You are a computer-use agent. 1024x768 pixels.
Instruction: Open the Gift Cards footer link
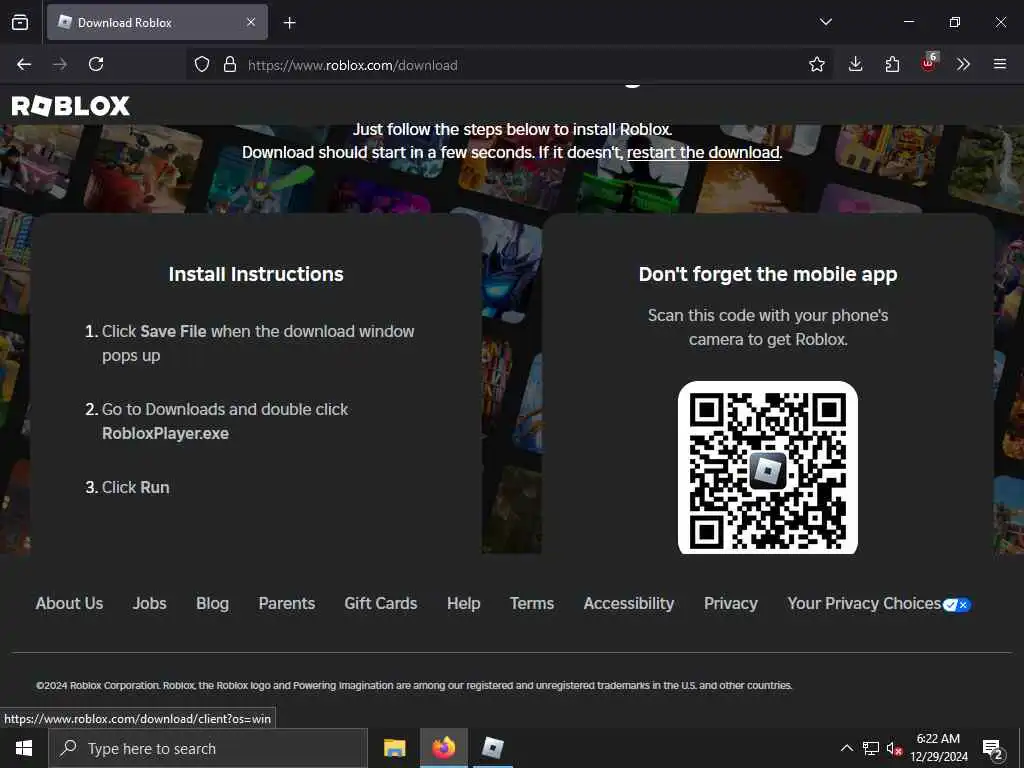point(381,603)
